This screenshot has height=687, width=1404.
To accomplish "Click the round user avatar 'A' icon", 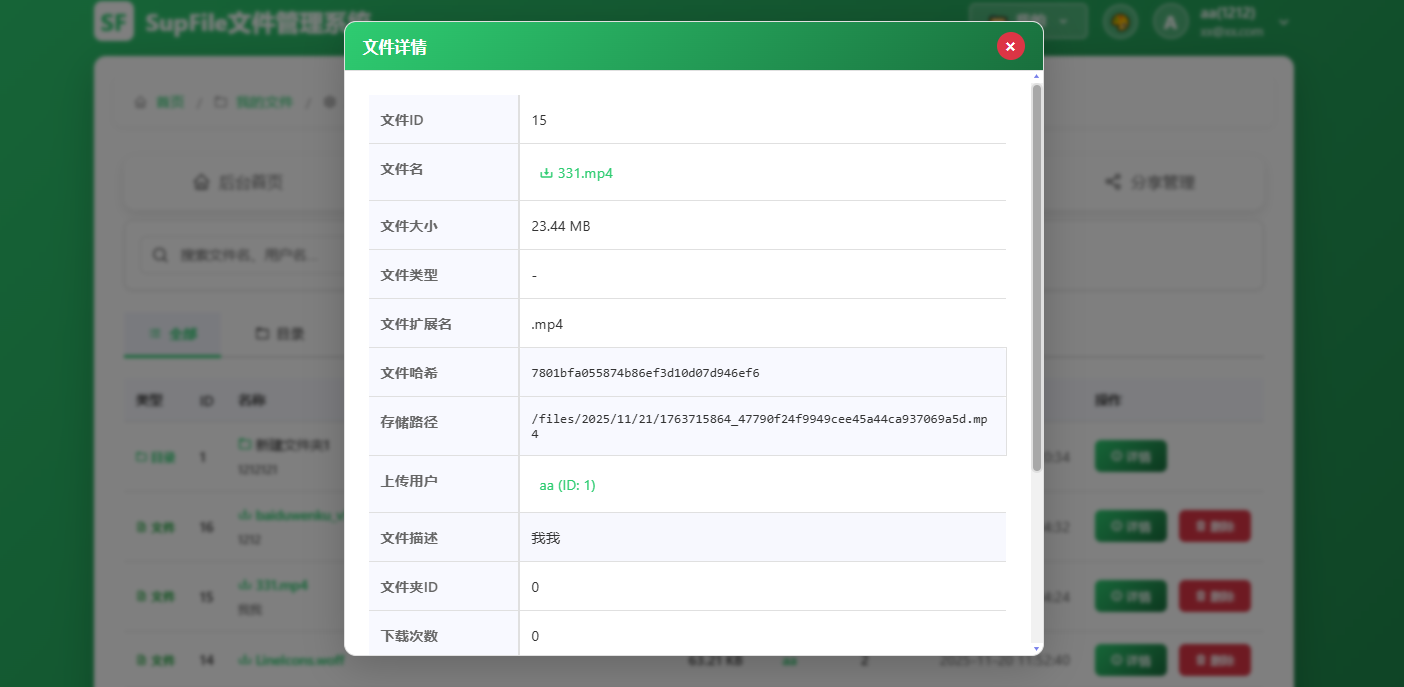I will coord(1171,21).
